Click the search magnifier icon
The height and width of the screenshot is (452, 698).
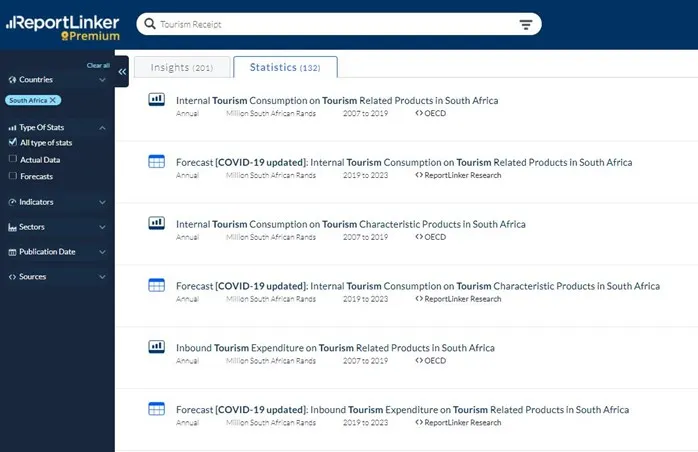click(x=149, y=24)
